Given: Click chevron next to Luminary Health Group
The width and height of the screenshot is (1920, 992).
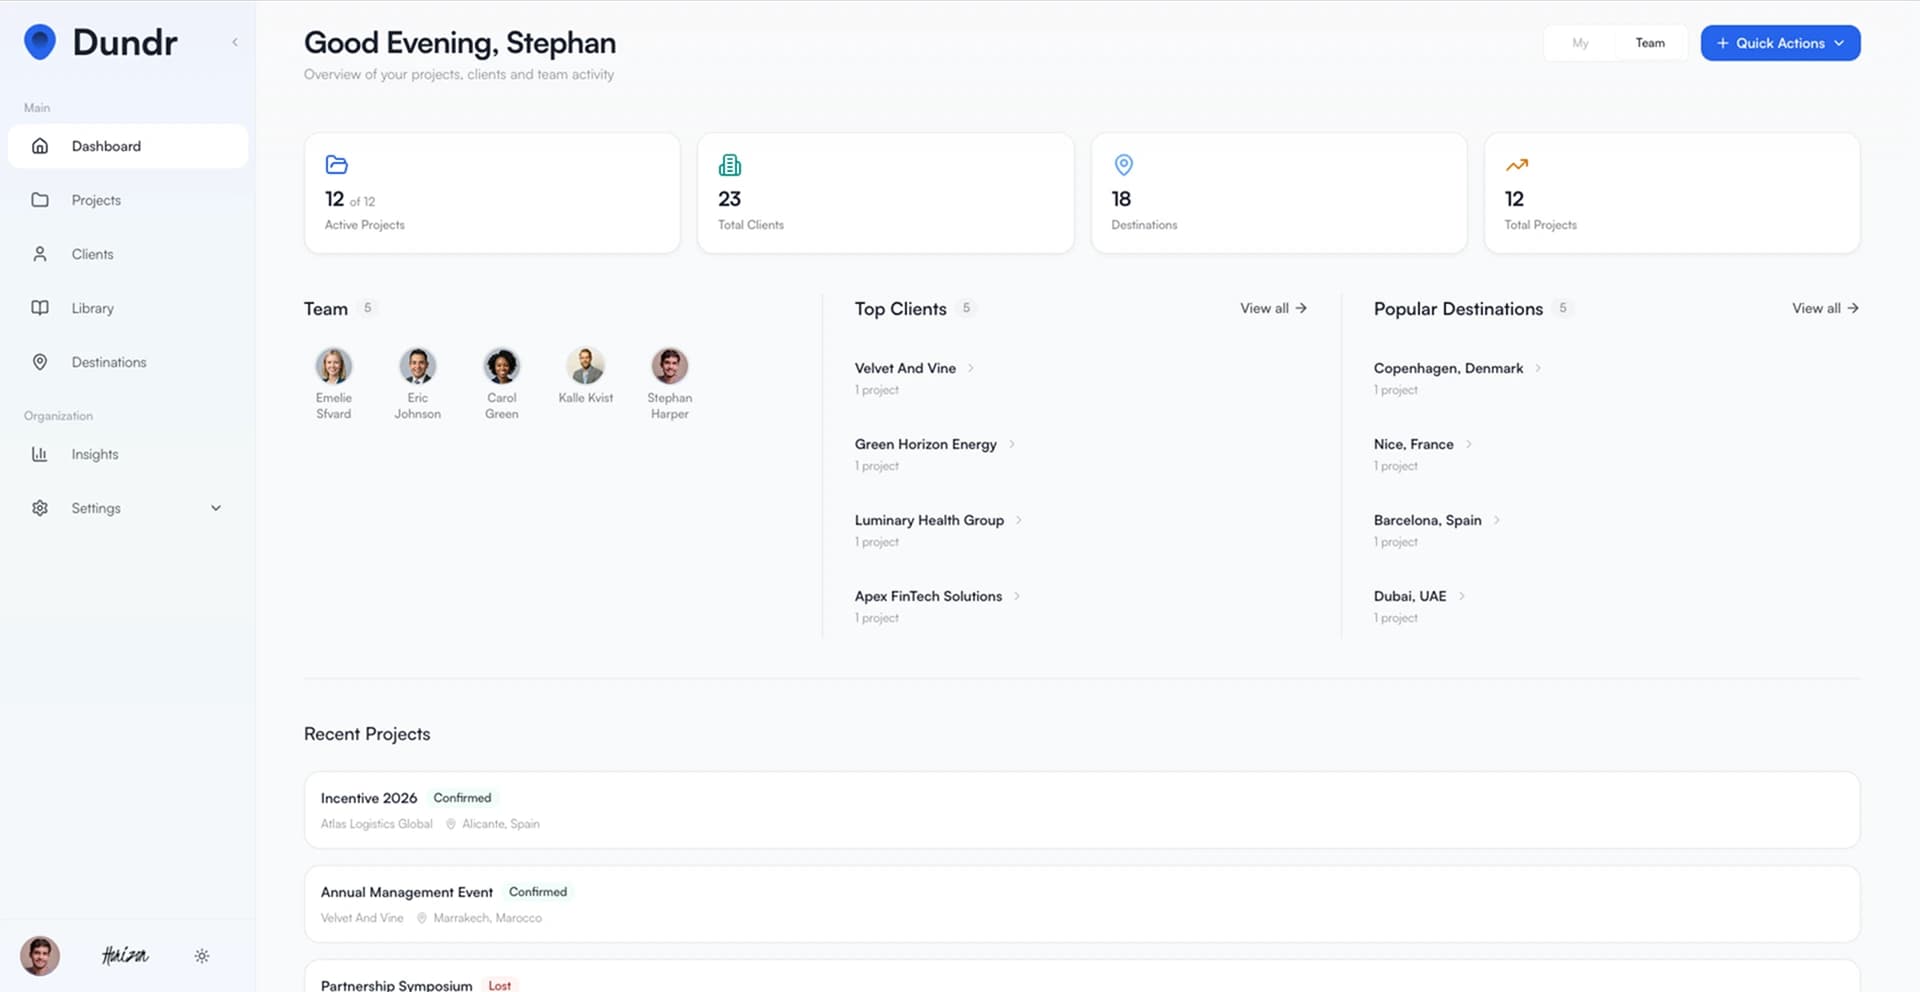Looking at the screenshot, I should click(1019, 520).
